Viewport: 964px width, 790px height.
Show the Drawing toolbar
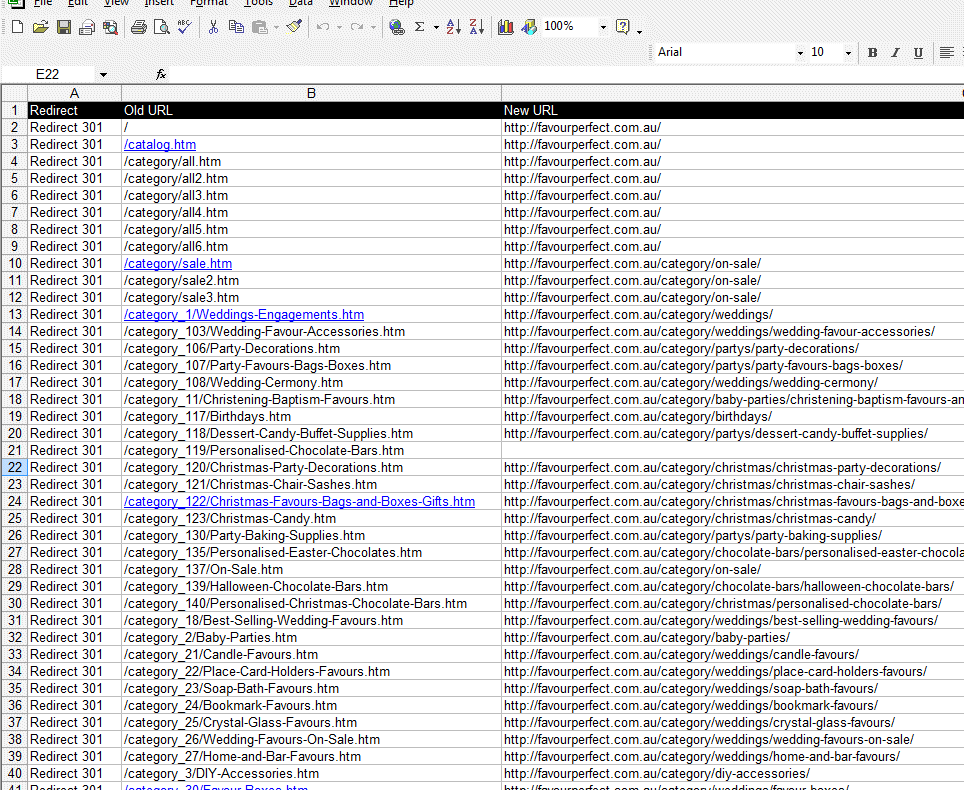pos(529,27)
